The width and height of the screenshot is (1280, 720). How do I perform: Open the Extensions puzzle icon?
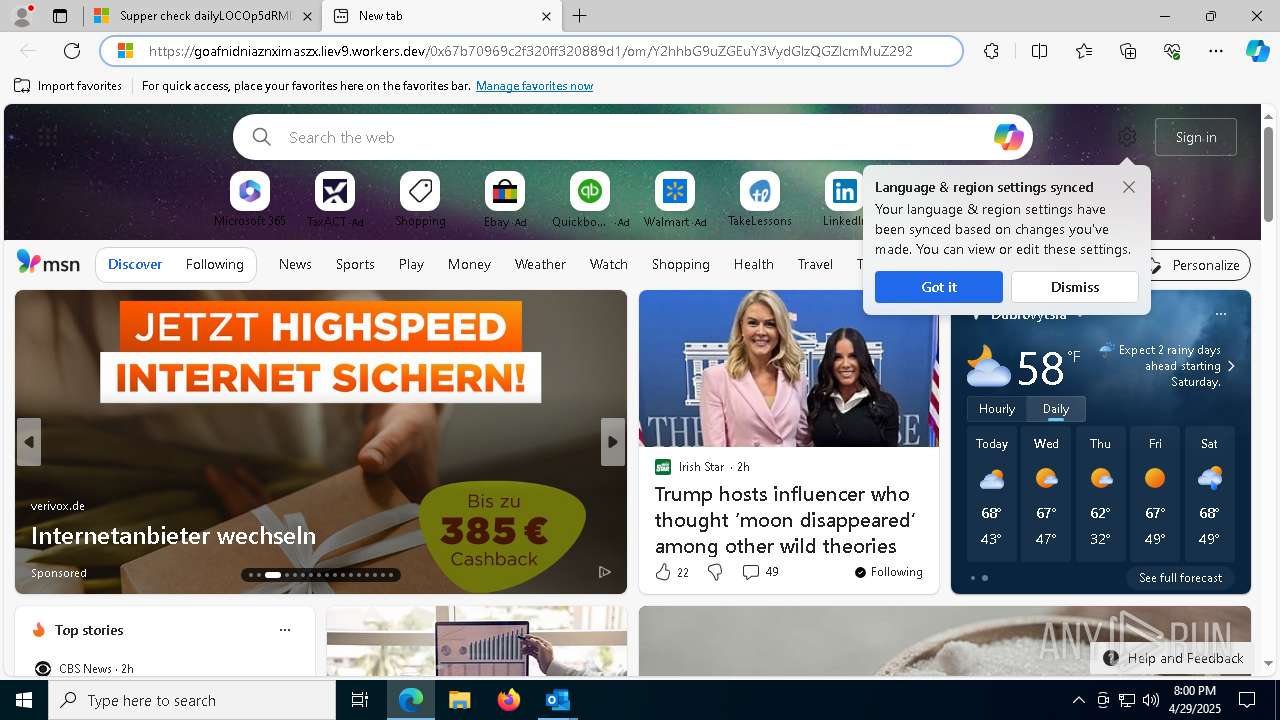click(x=991, y=51)
